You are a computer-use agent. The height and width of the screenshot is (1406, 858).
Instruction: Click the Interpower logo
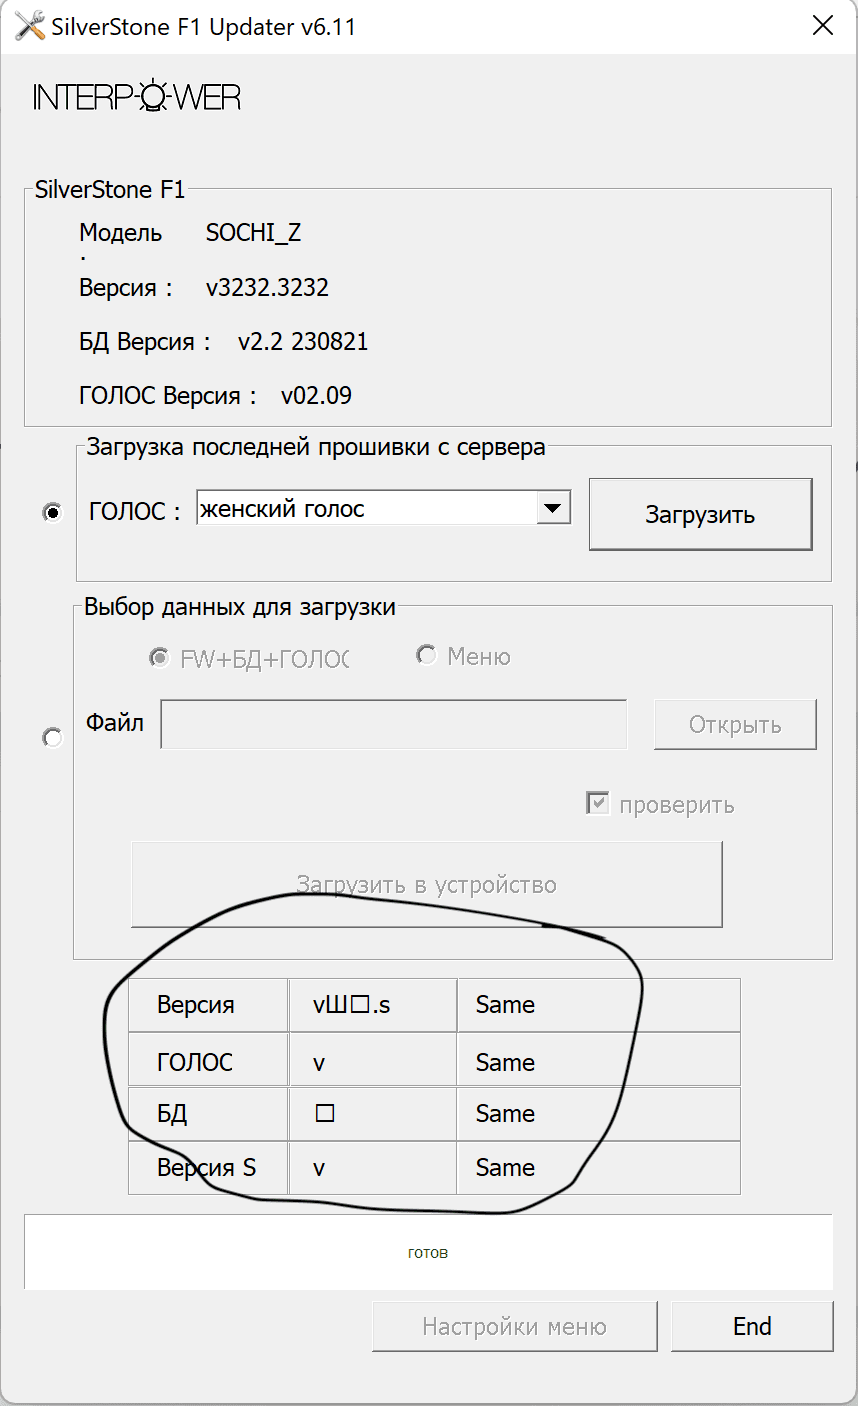137,98
